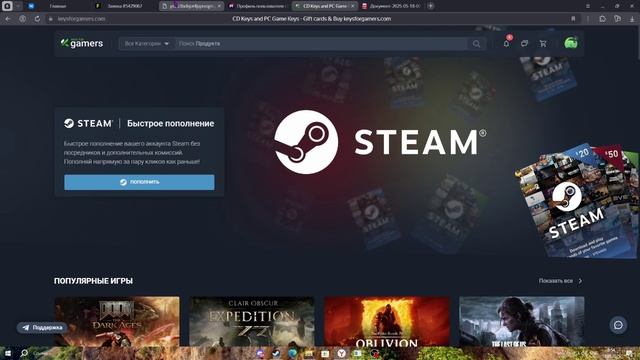This screenshot has height=360, width=640.
Task: Click the blue пополнить button
Action: pyautogui.click(x=139, y=182)
